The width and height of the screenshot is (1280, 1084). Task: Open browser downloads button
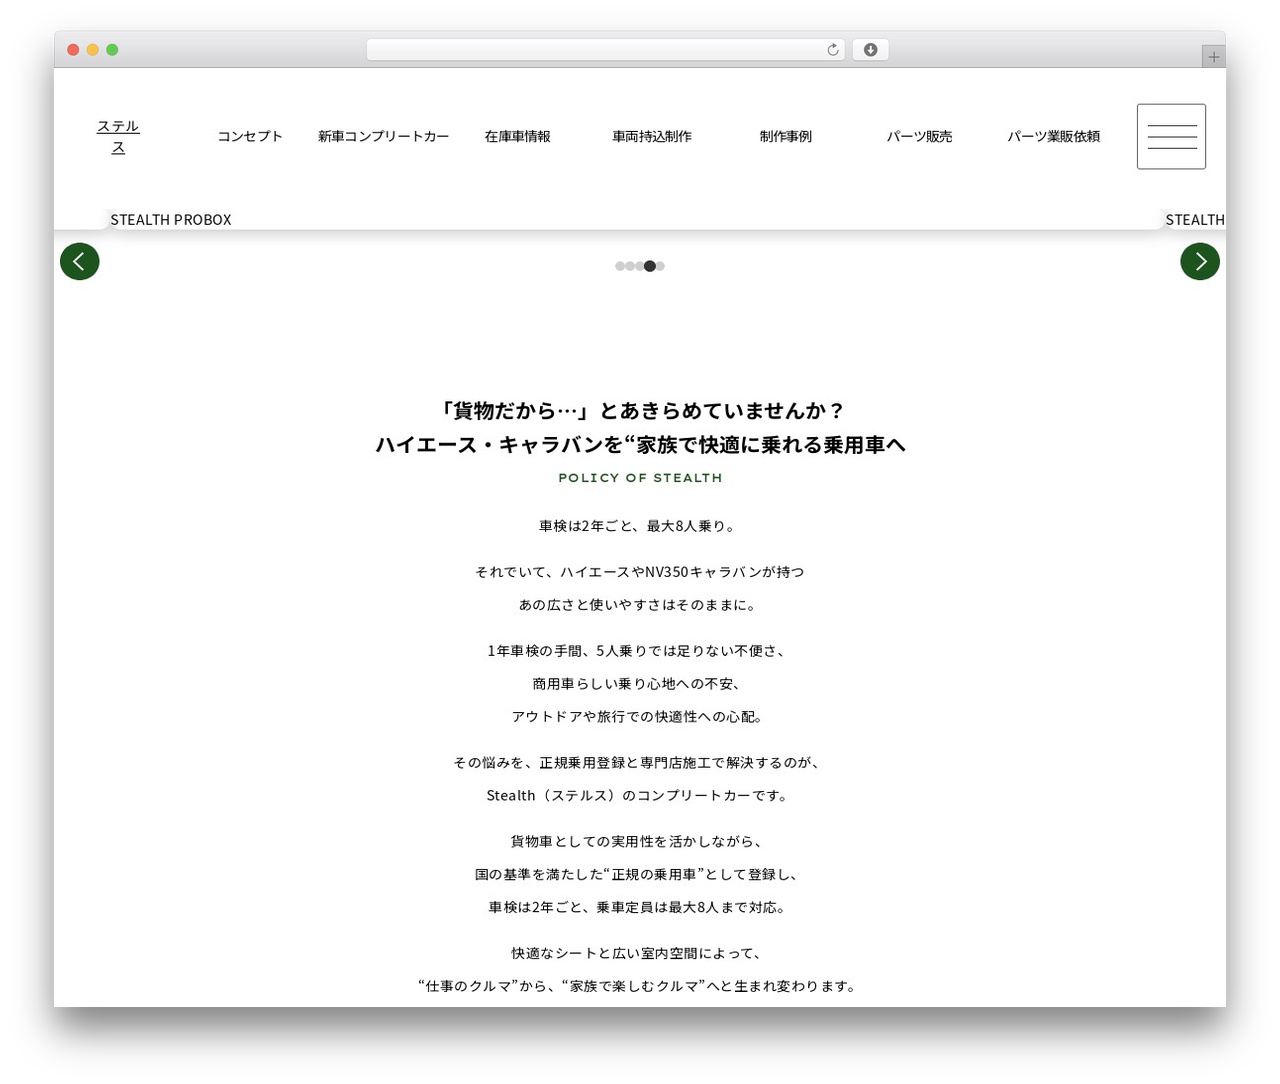(x=870, y=50)
